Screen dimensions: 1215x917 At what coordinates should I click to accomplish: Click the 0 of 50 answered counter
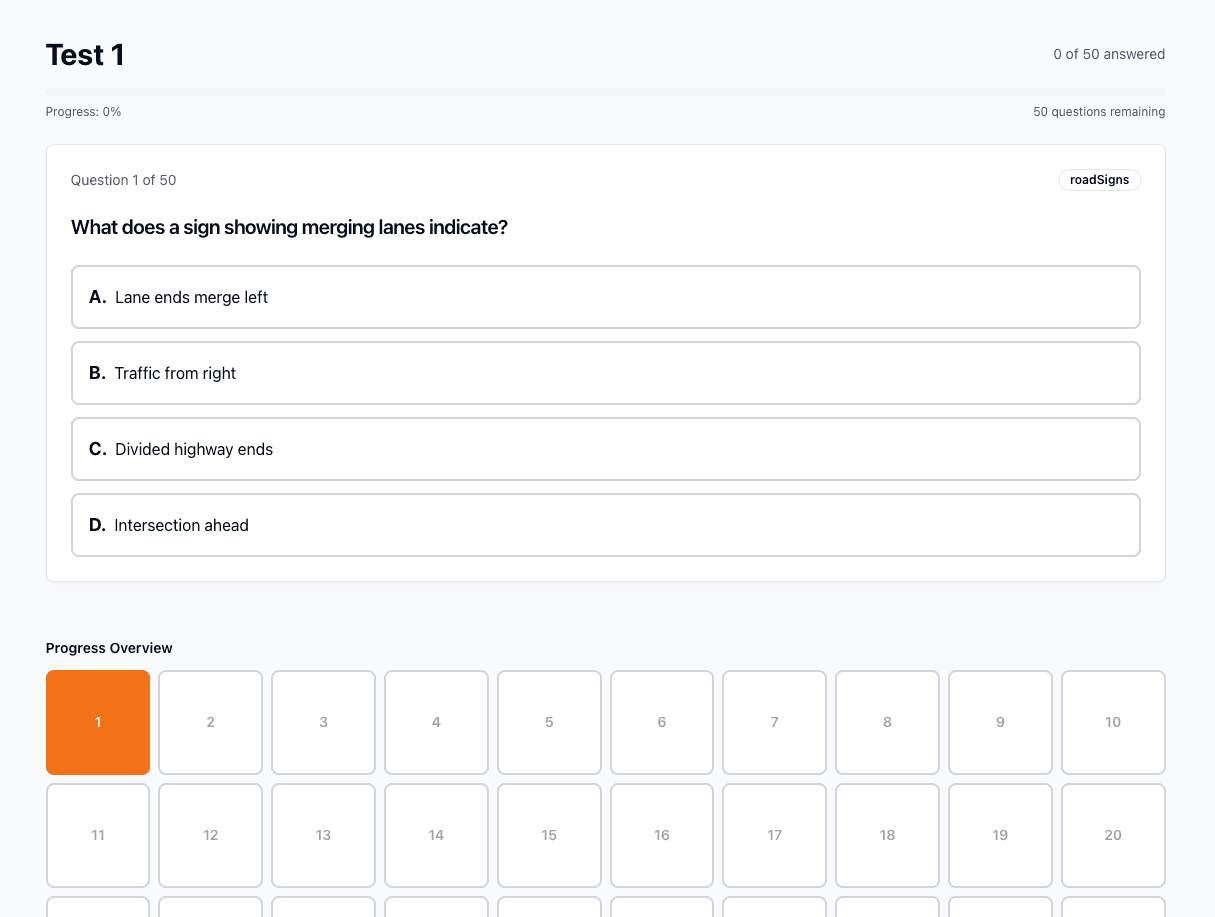[x=1109, y=54]
